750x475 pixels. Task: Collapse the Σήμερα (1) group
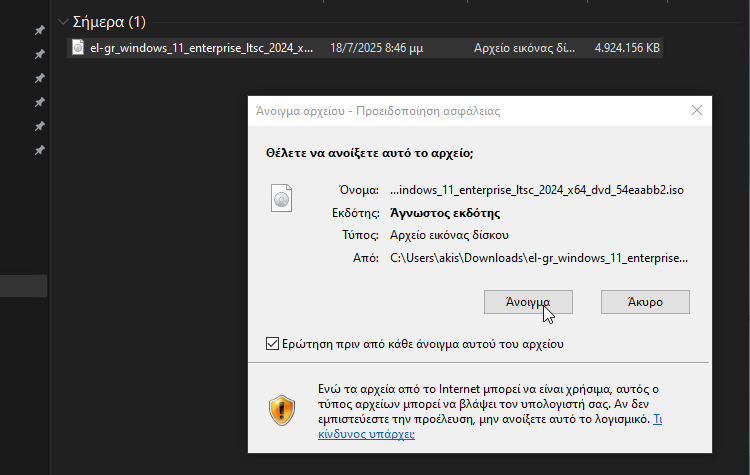click(x=63, y=22)
